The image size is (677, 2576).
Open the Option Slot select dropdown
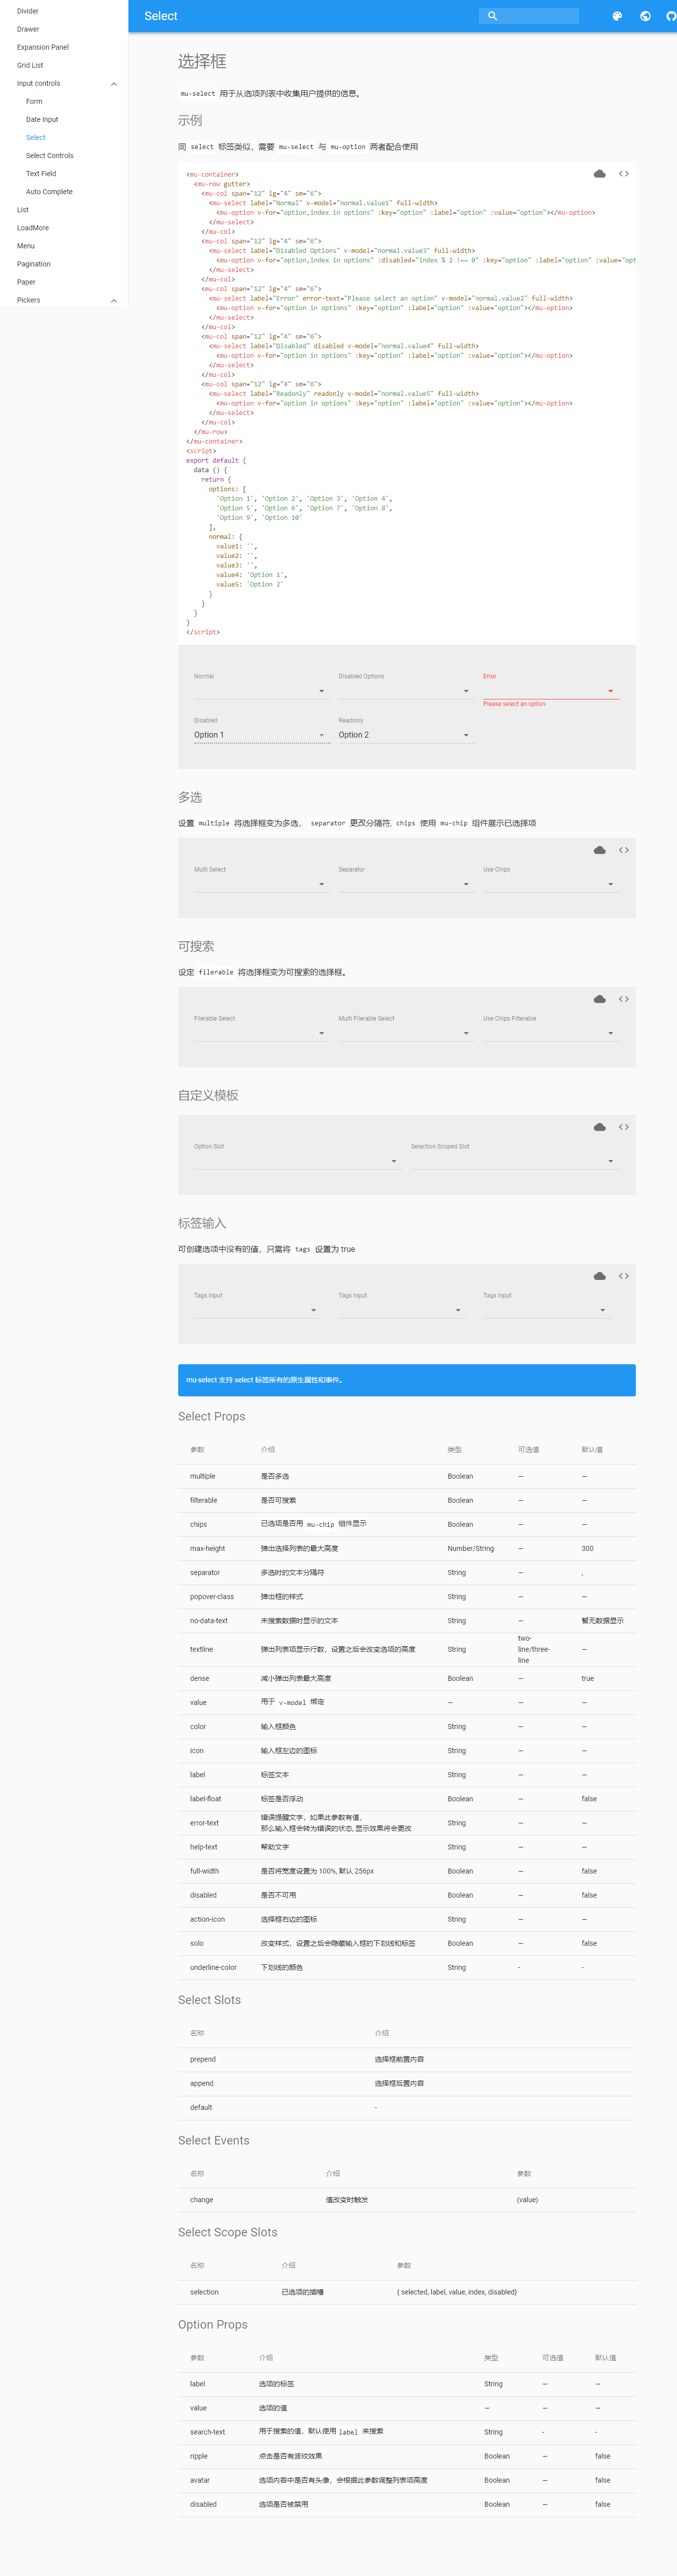click(297, 1161)
